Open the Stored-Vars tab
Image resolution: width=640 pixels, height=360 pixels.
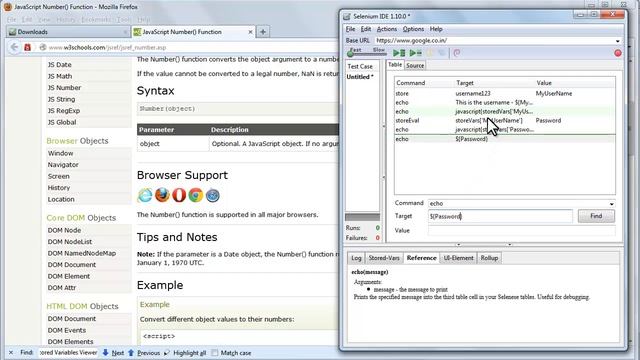click(384, 258)
